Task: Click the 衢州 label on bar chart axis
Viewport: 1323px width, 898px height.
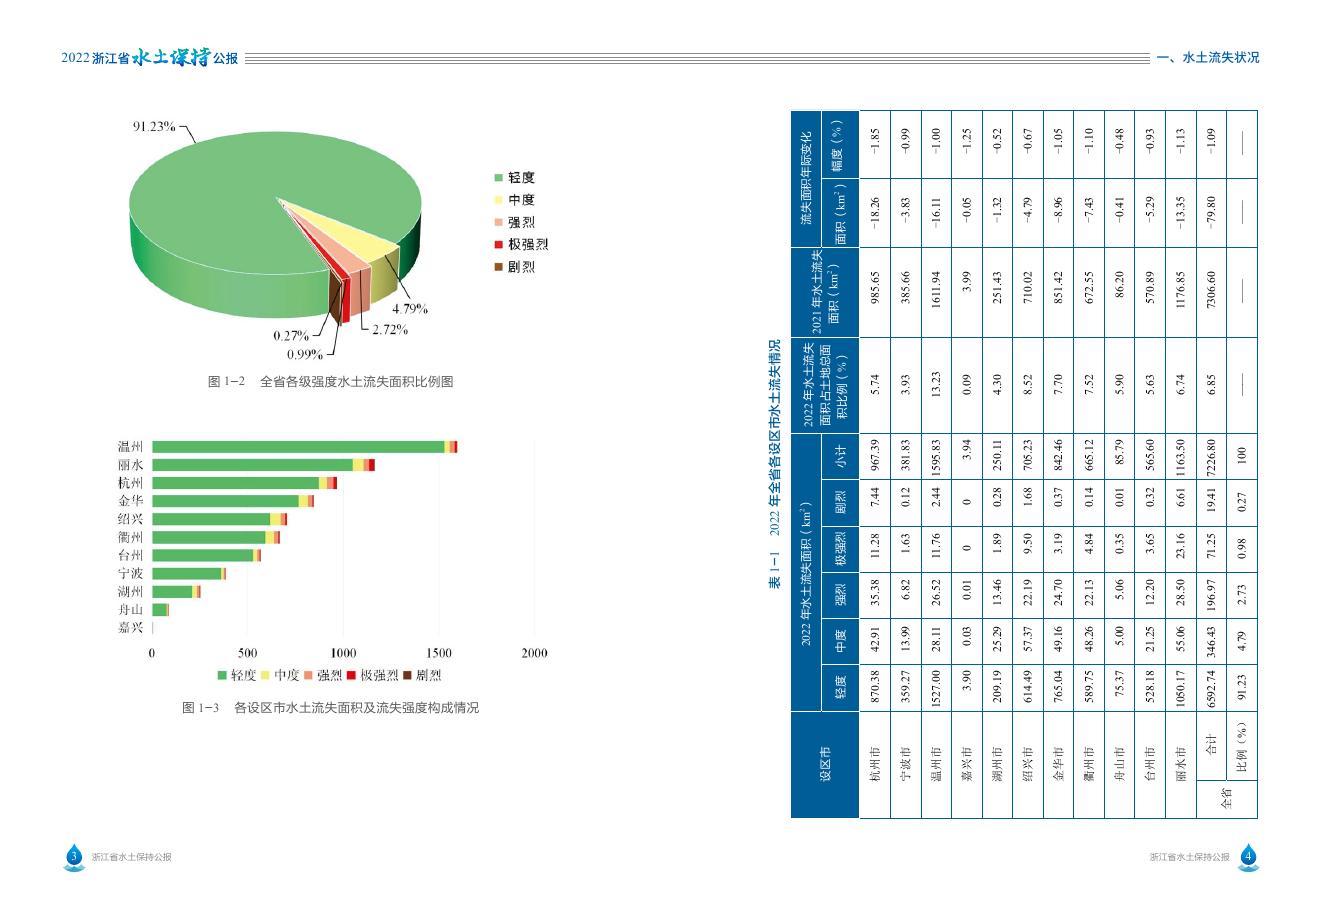Action: tap(130, 537)
